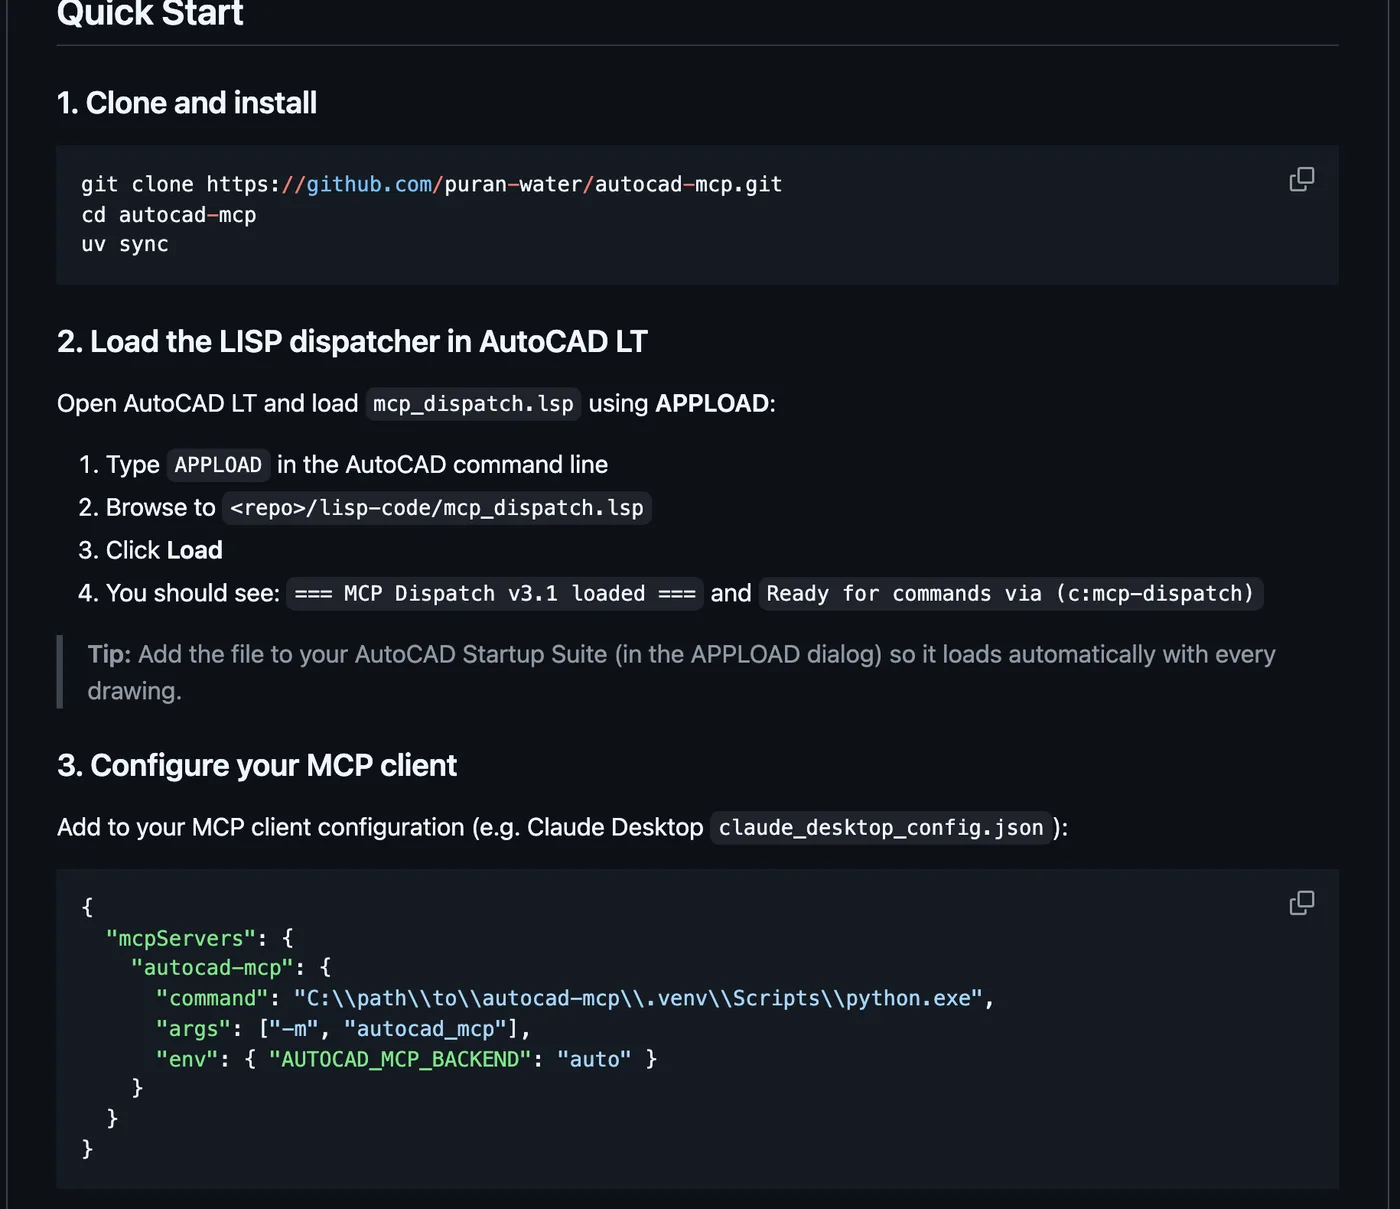Click the inline code 'mcp_dispatch.lsp' in the paragraph
The height and width of the screenshot is (1209, 1400).
click(473, 404)
